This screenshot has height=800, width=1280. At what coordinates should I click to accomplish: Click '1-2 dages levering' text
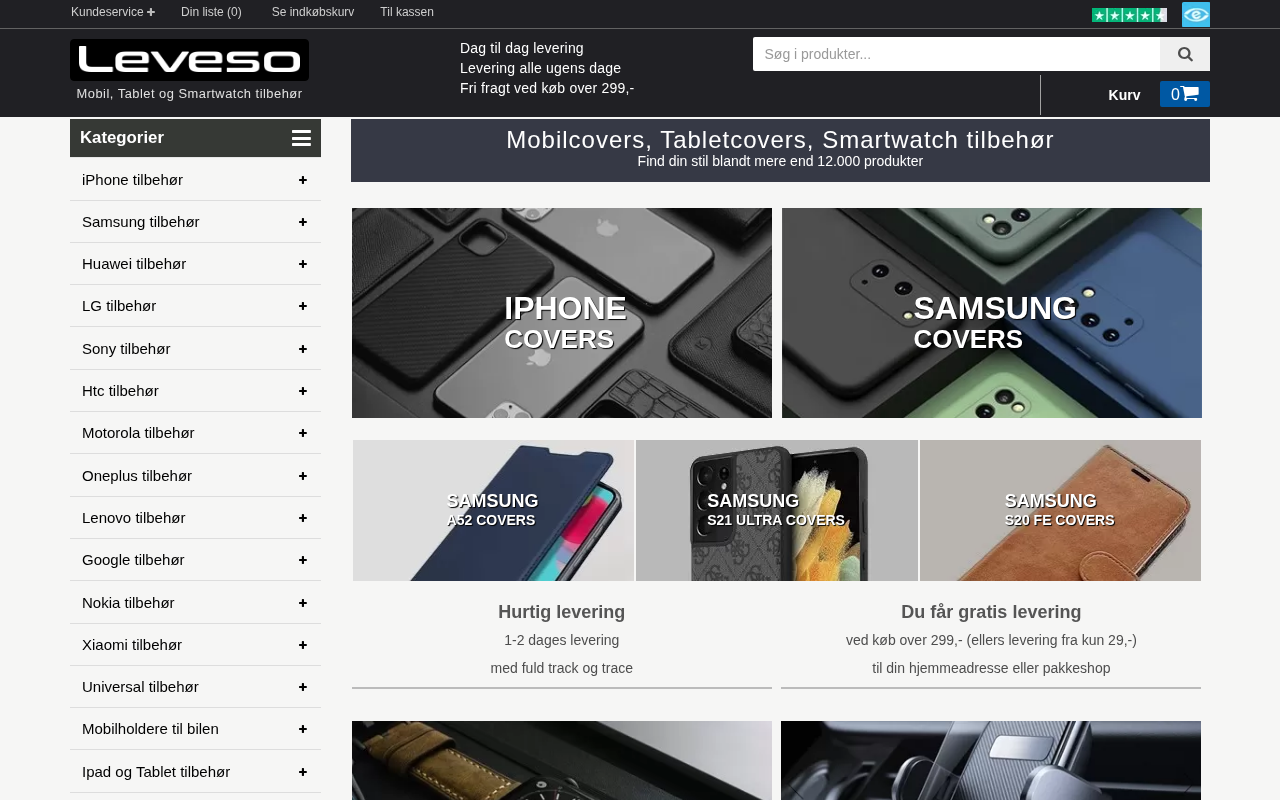(x=562, y=640)
